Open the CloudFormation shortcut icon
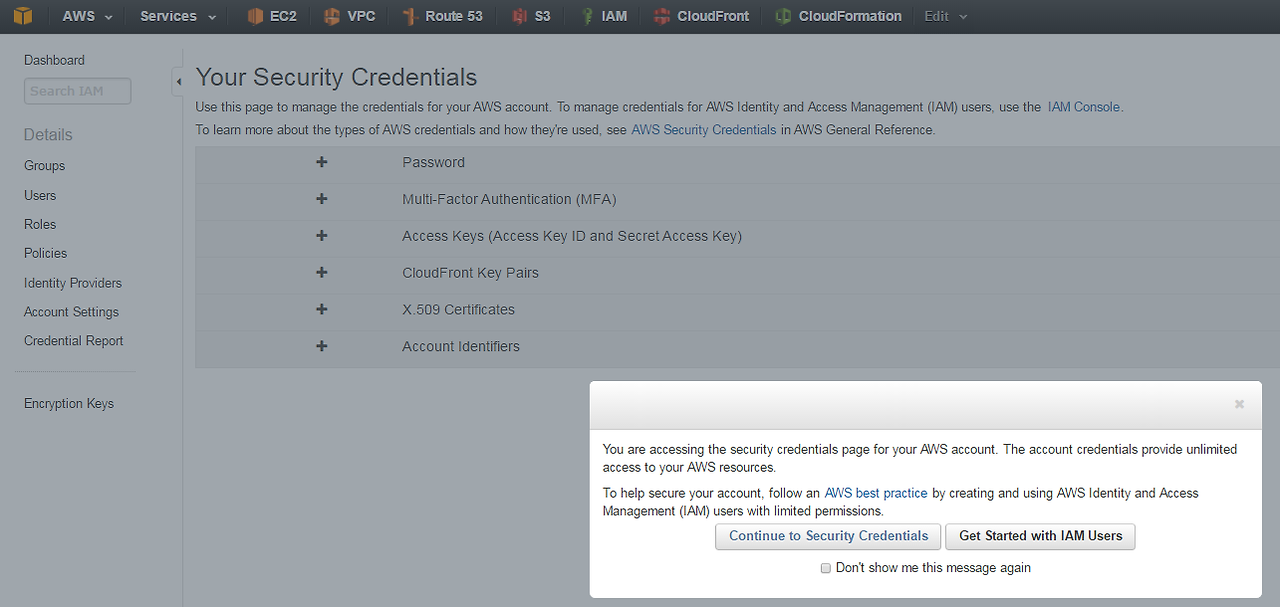The image size is (1280, 607). pyautogui.click(x=783, y=16)
